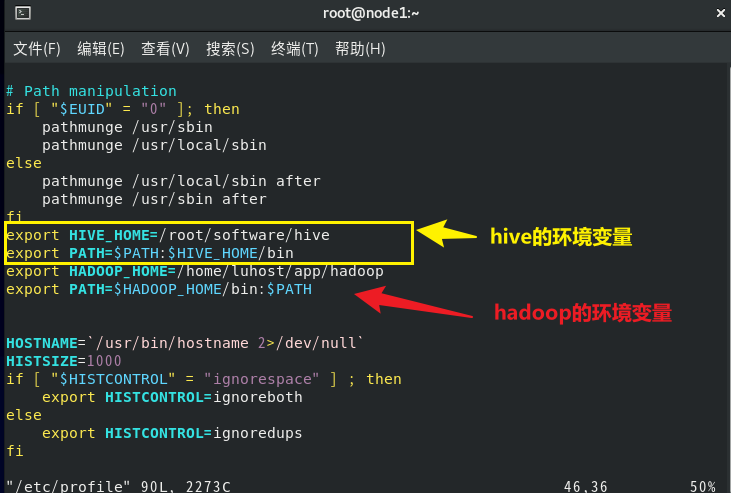The image size is (731, 493).
Task: Click 'pathmunge /usr/sbin after' line
Action: 154,199
